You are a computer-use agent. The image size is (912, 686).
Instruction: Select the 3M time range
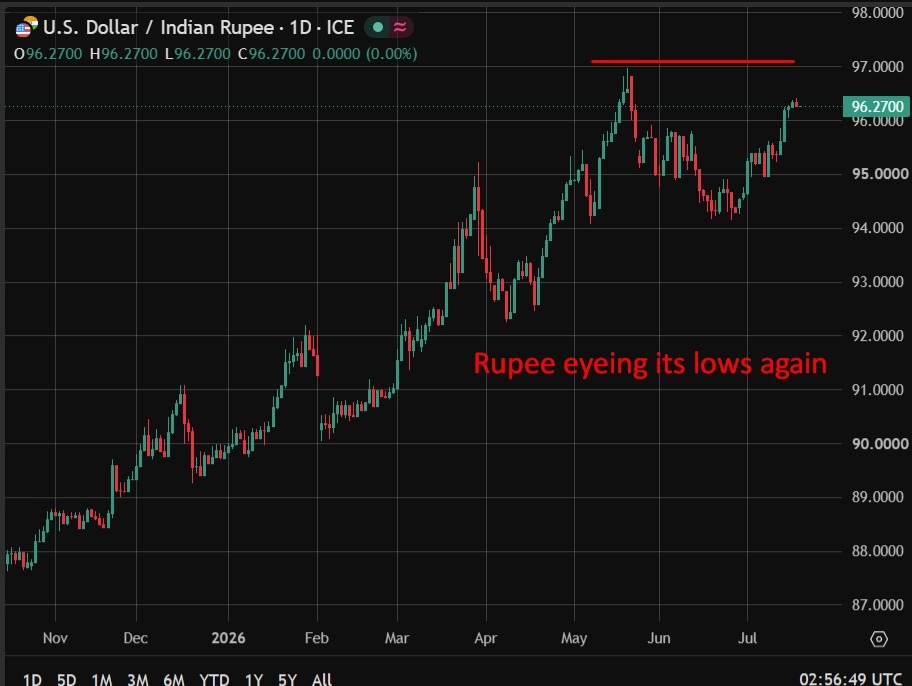coord(138,679)
